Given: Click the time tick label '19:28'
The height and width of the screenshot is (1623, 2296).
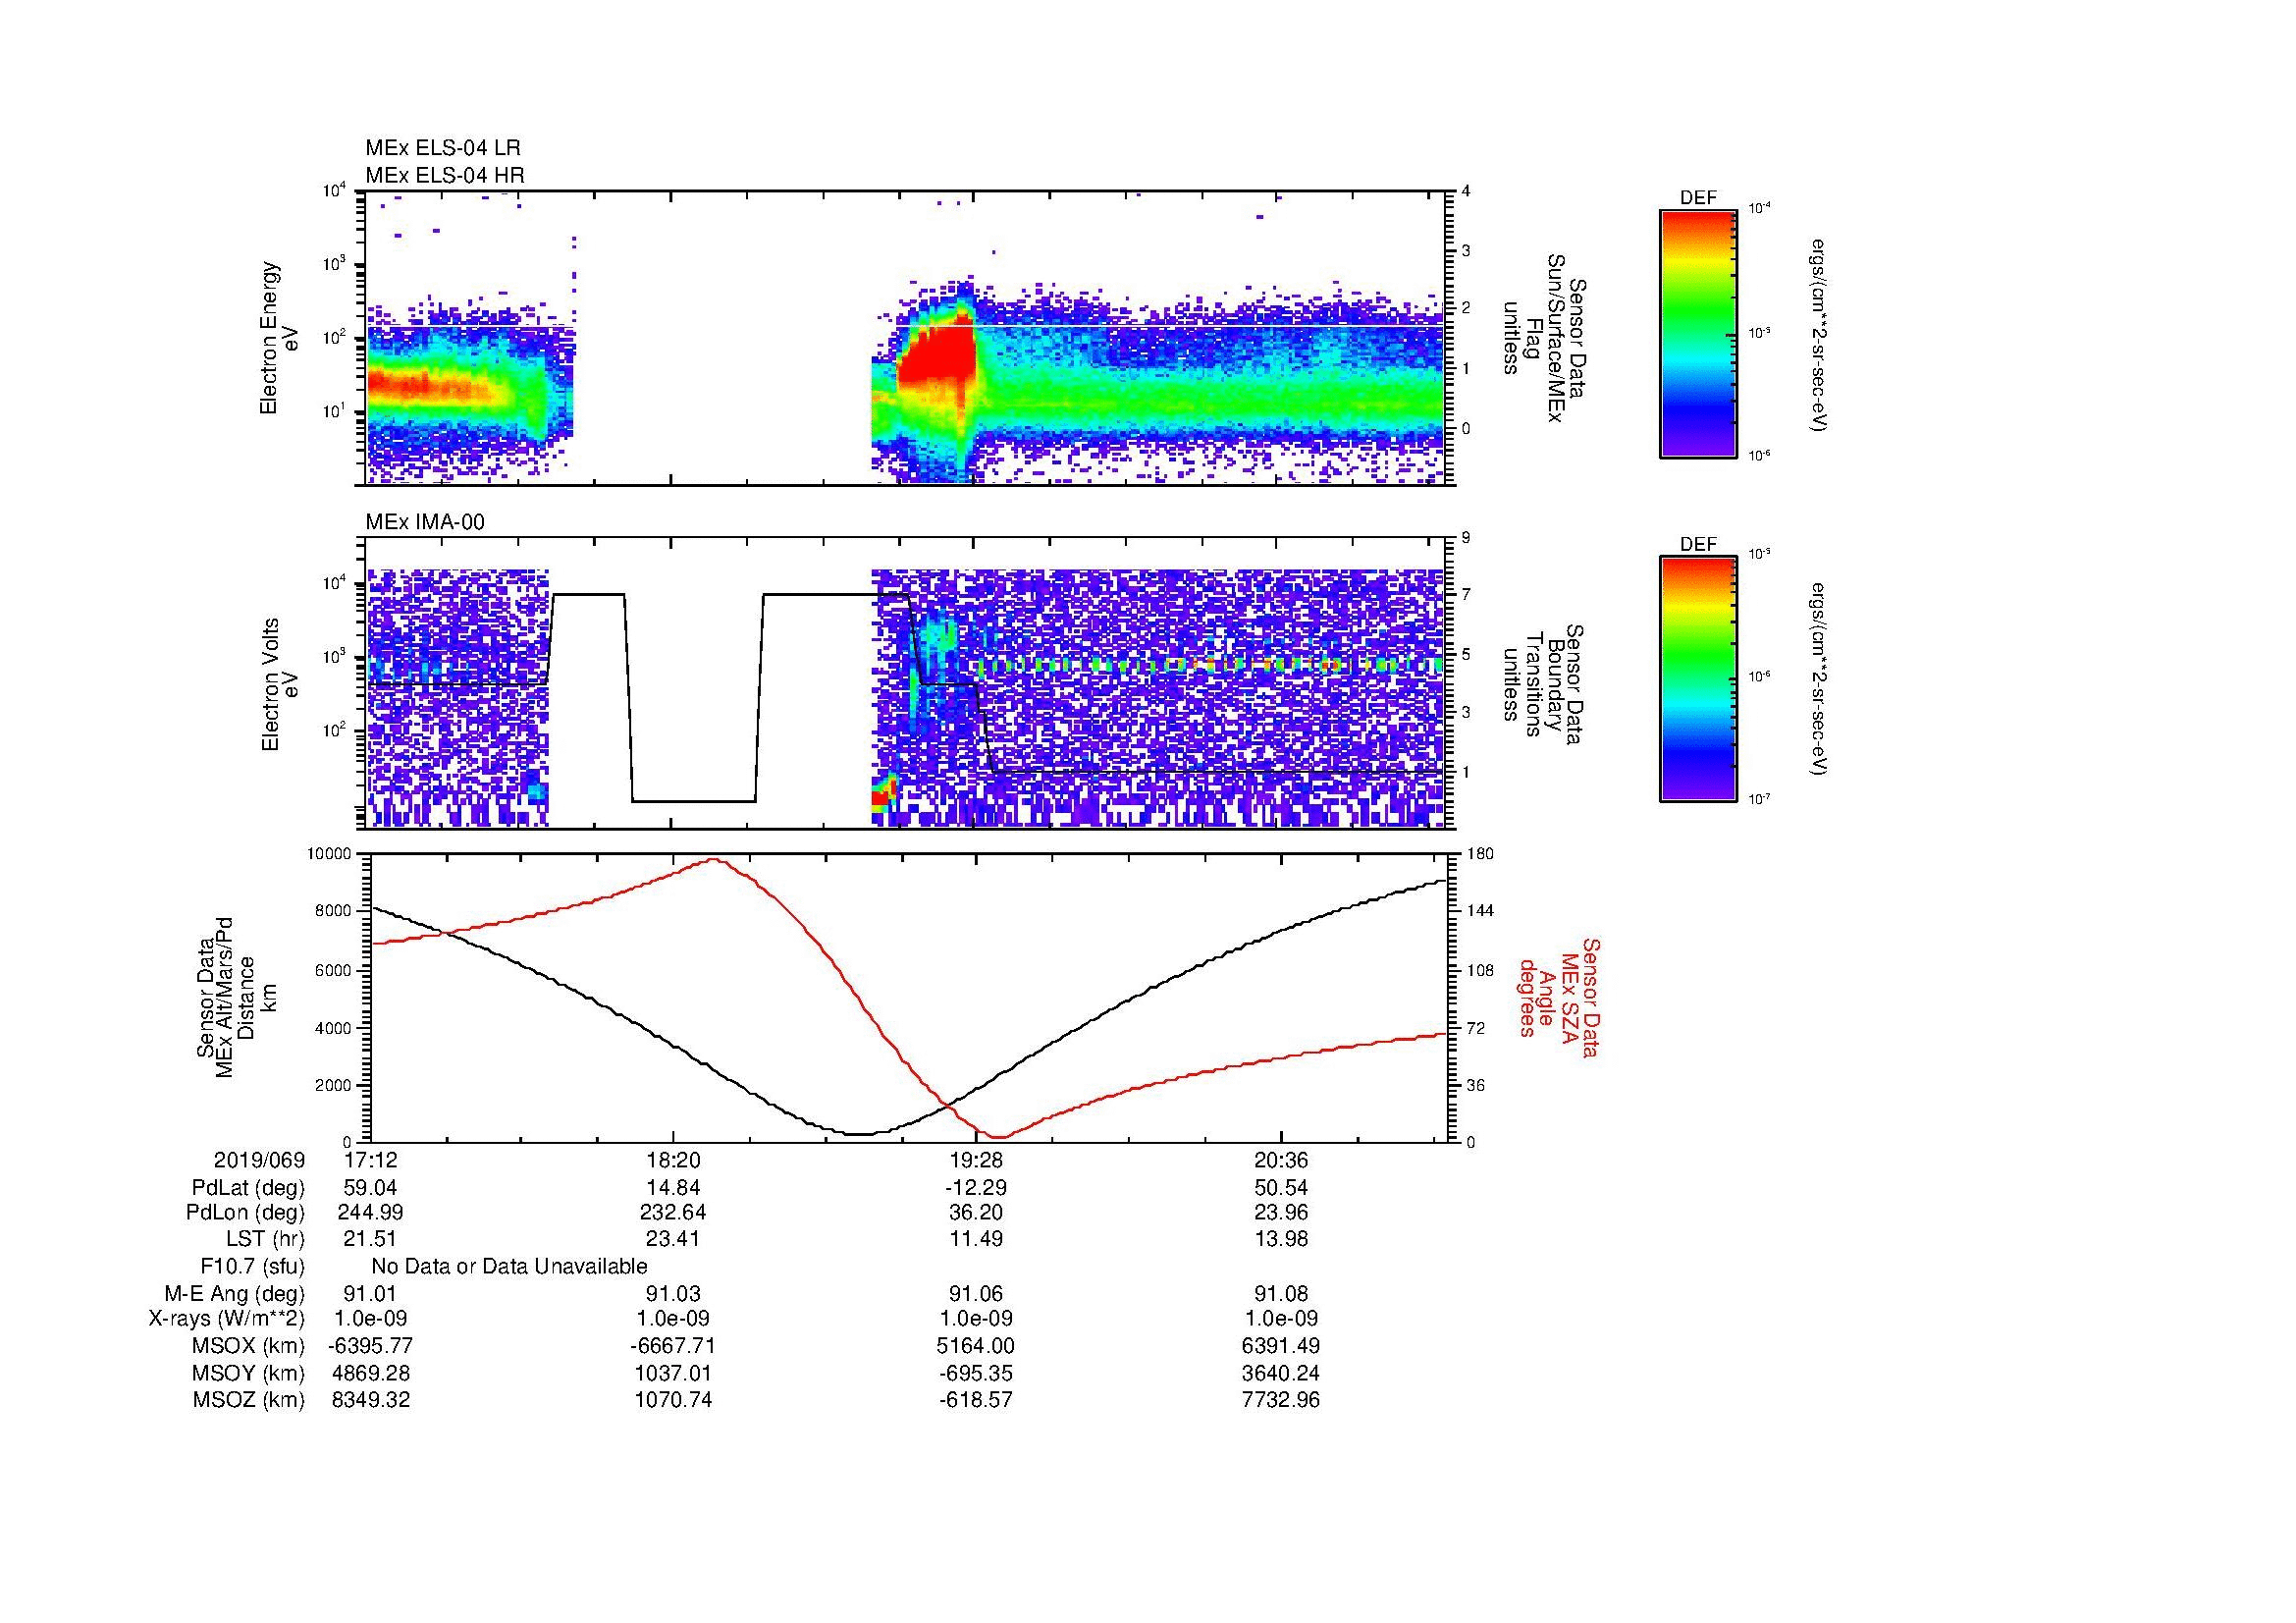Looking at the screenshot, I should (977, 1161).
